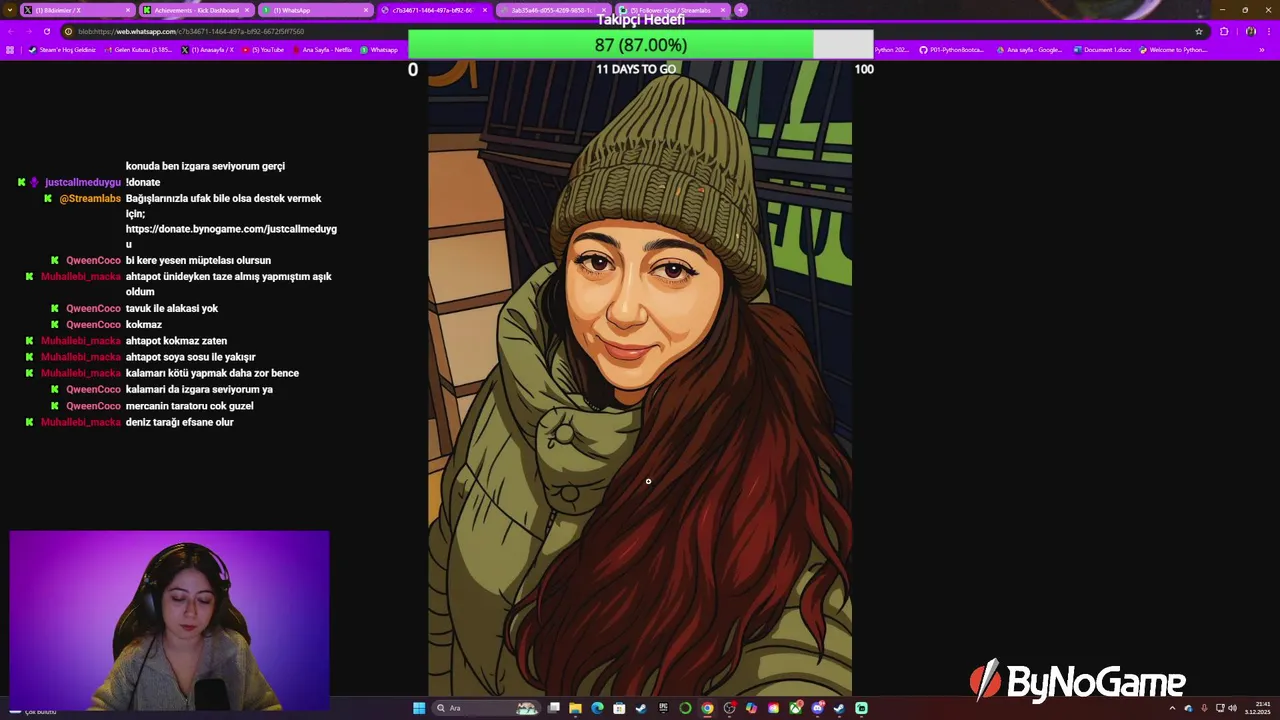Click the follower goal progress bar

641,45
